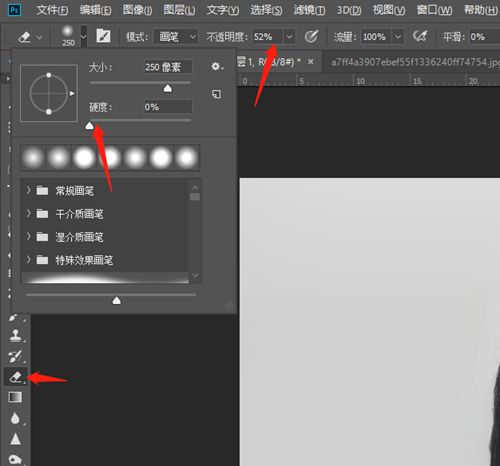Toggle pressure for opacity icon
500x466 pixels.
pos(311,36)
